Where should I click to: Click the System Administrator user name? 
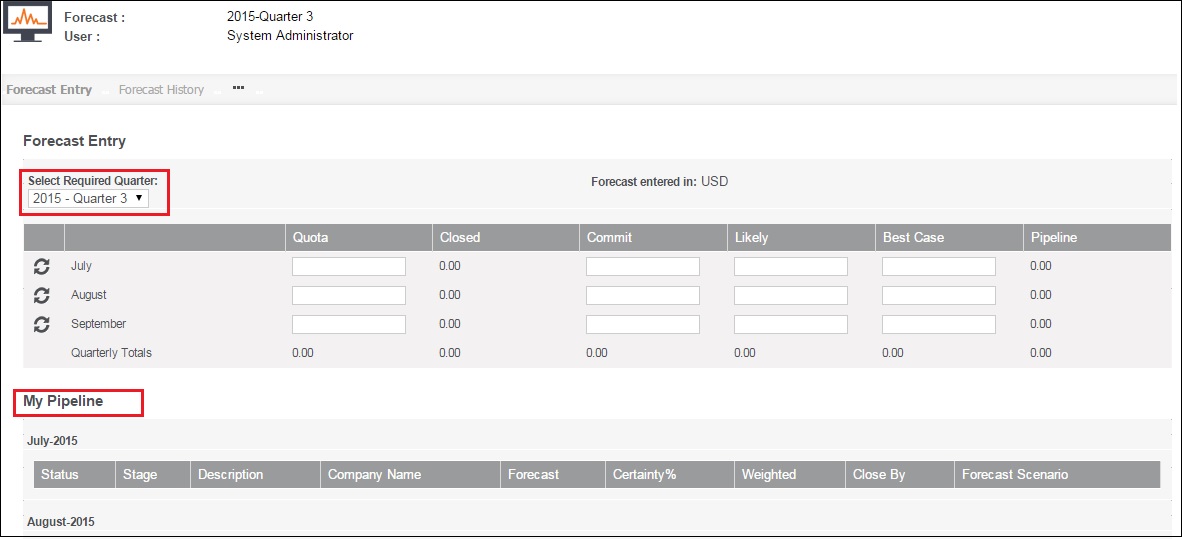[x=290, y=35]
